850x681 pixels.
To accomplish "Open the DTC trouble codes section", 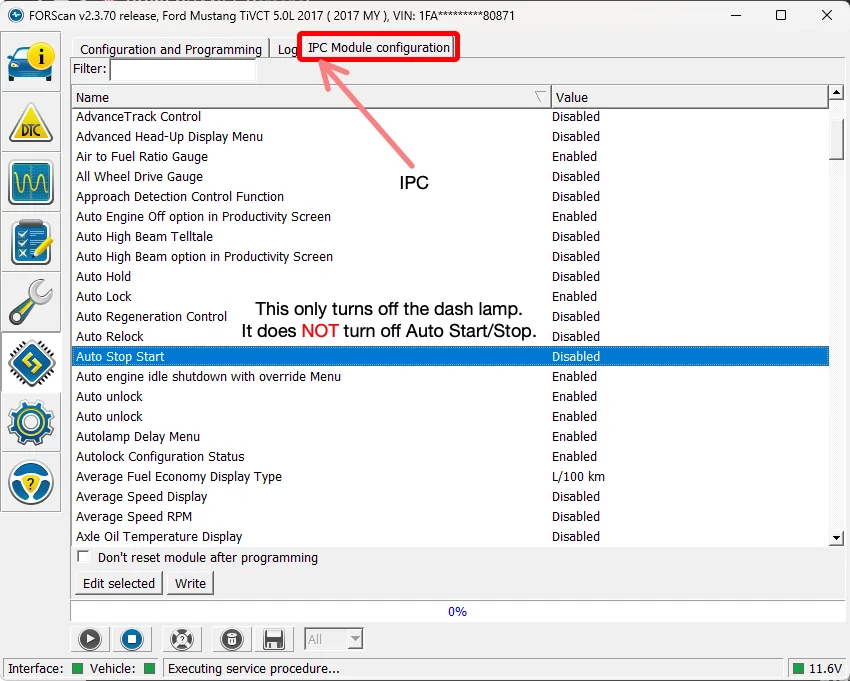I will [31, 123].
